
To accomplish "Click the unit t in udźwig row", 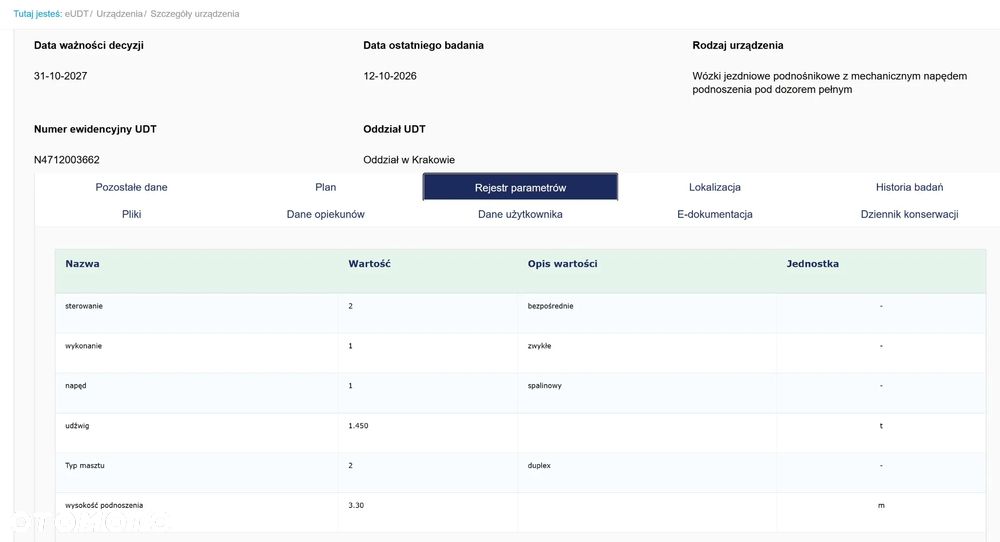I will tap(881, 425).
